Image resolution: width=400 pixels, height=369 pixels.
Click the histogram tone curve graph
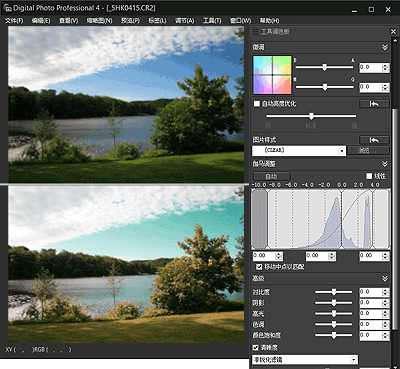coord(321,219)
